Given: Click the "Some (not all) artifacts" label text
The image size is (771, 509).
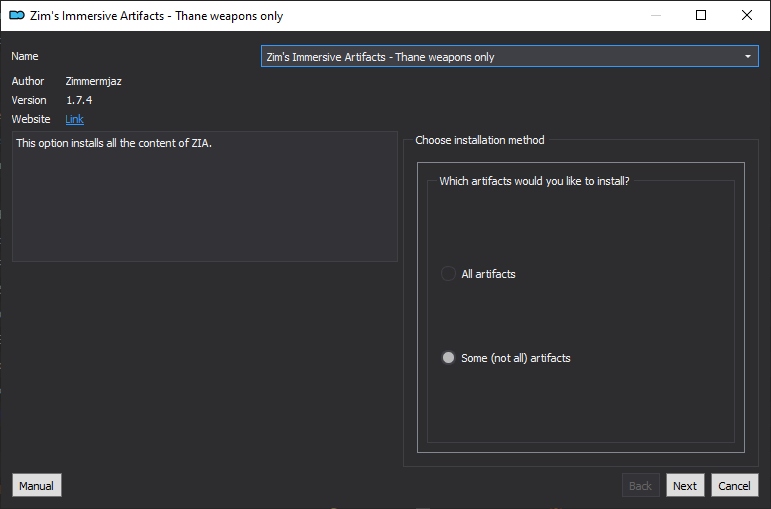Looking at the screenshot, I should point(516,358).
